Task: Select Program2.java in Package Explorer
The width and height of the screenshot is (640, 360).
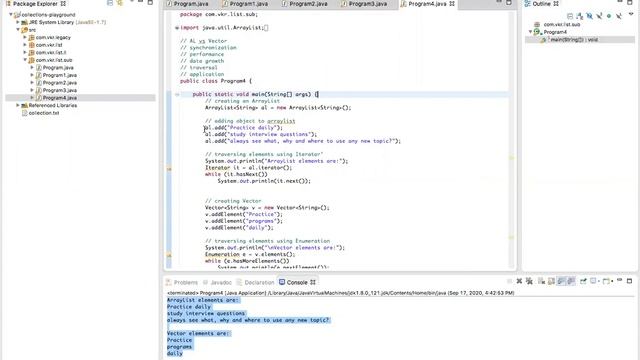Action: pos(60,82)
